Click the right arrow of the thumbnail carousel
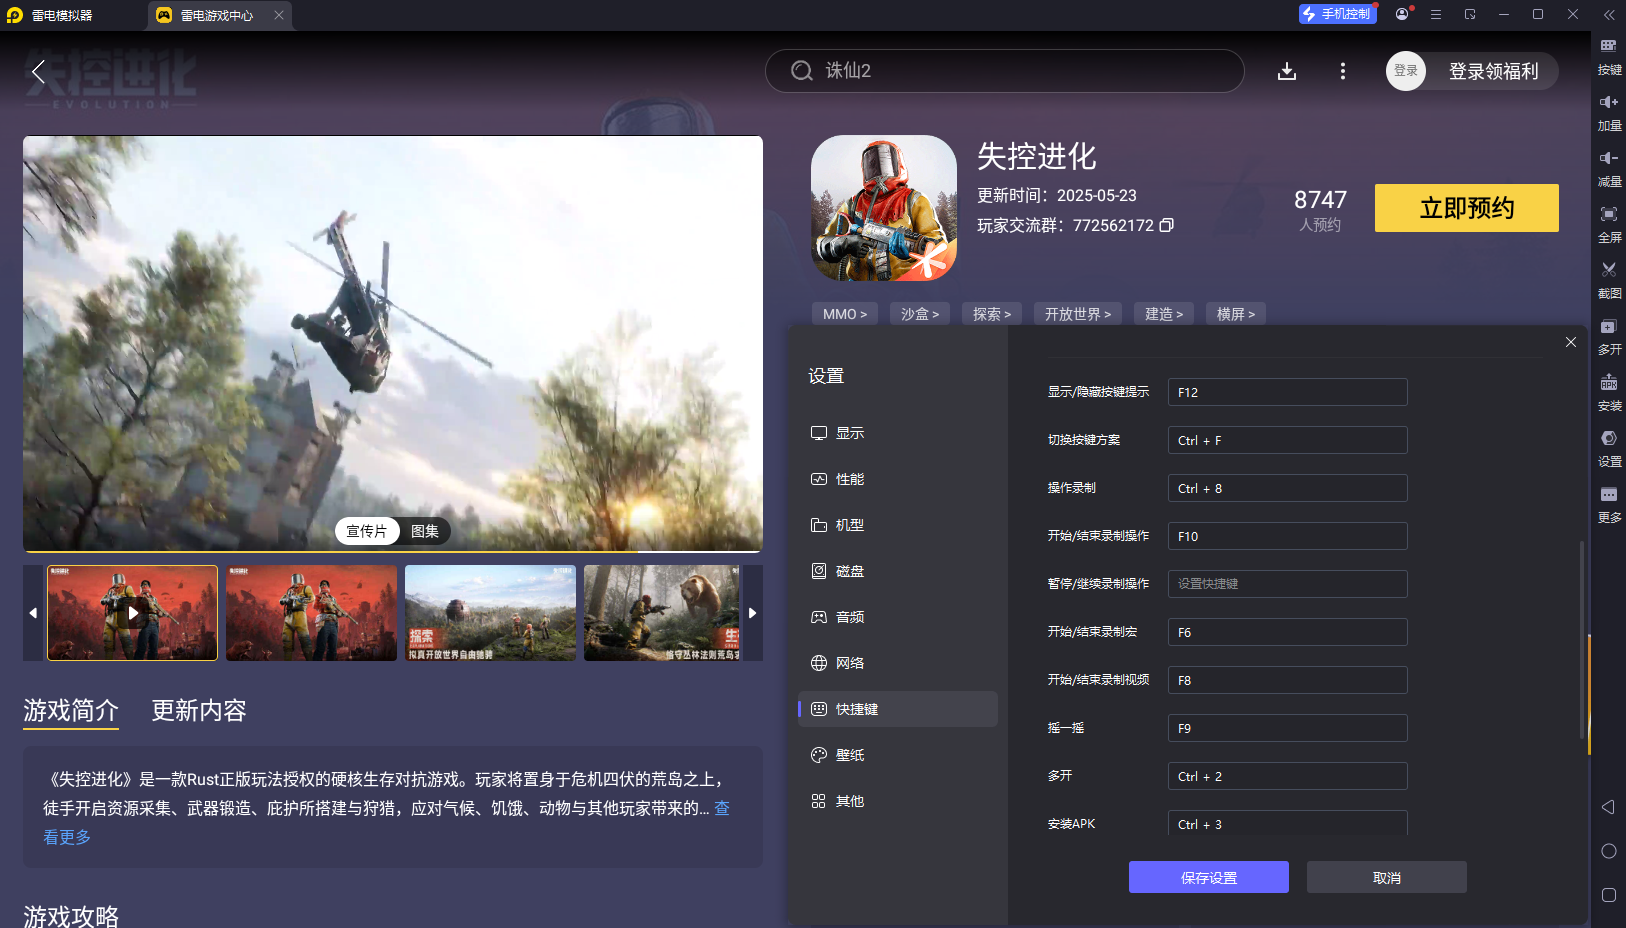Screen dimensions: 1626x928 753,613
